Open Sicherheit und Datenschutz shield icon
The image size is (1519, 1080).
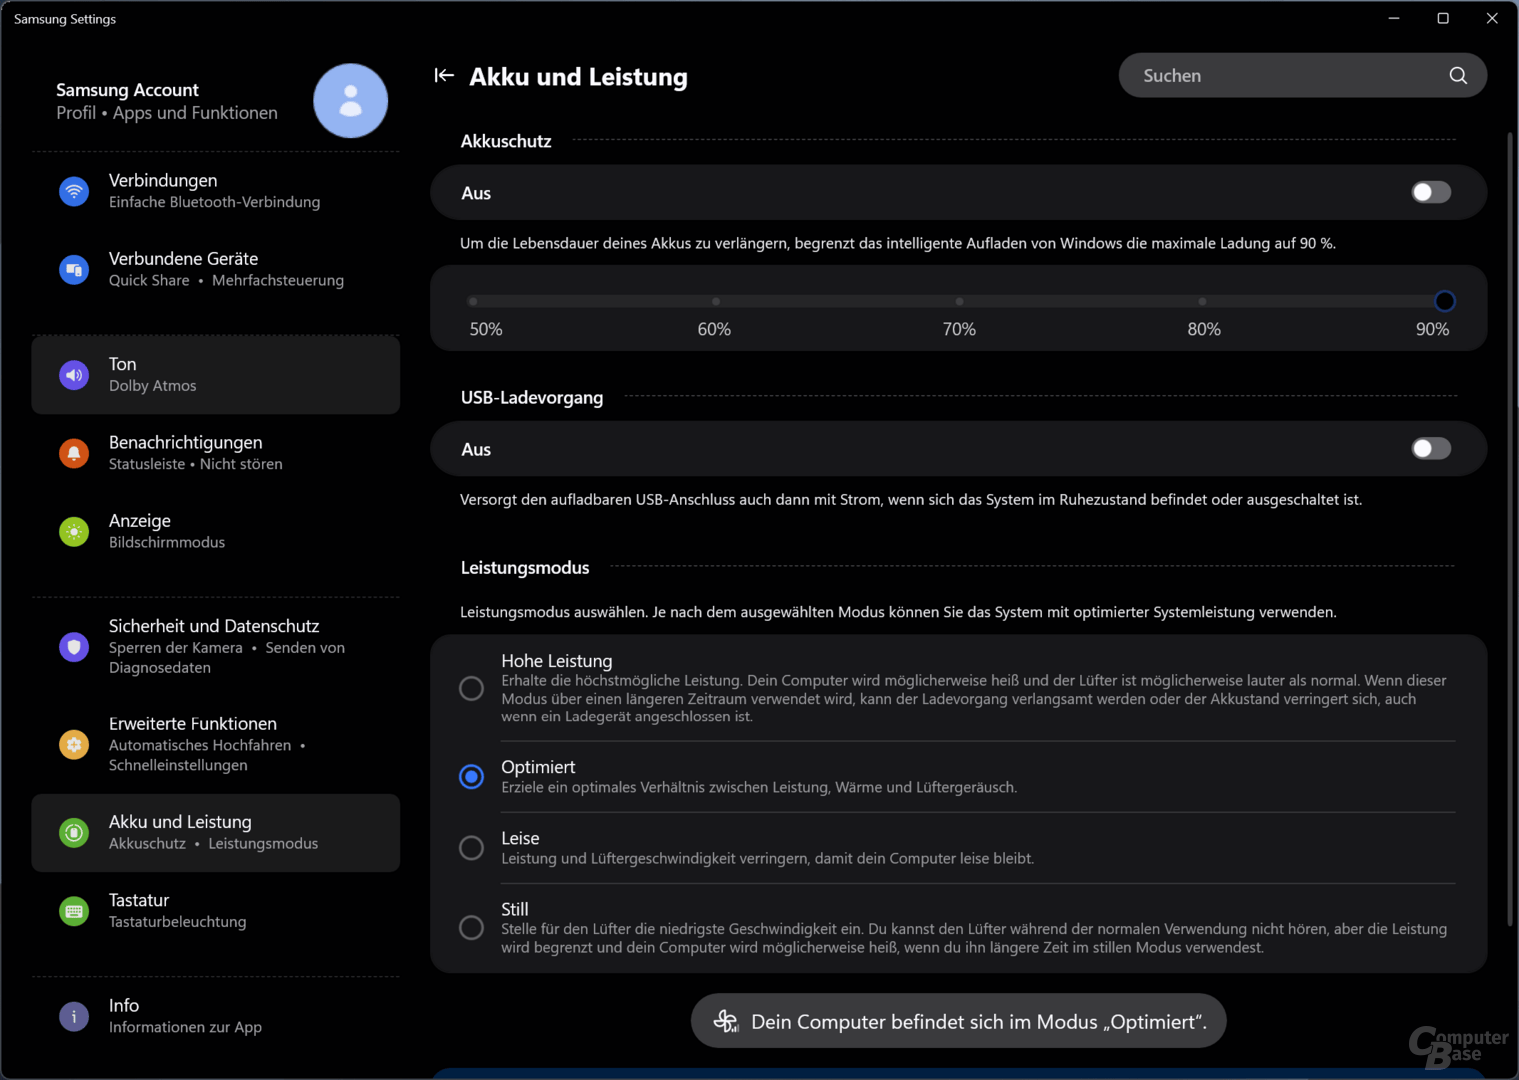[x=74, y=647]
